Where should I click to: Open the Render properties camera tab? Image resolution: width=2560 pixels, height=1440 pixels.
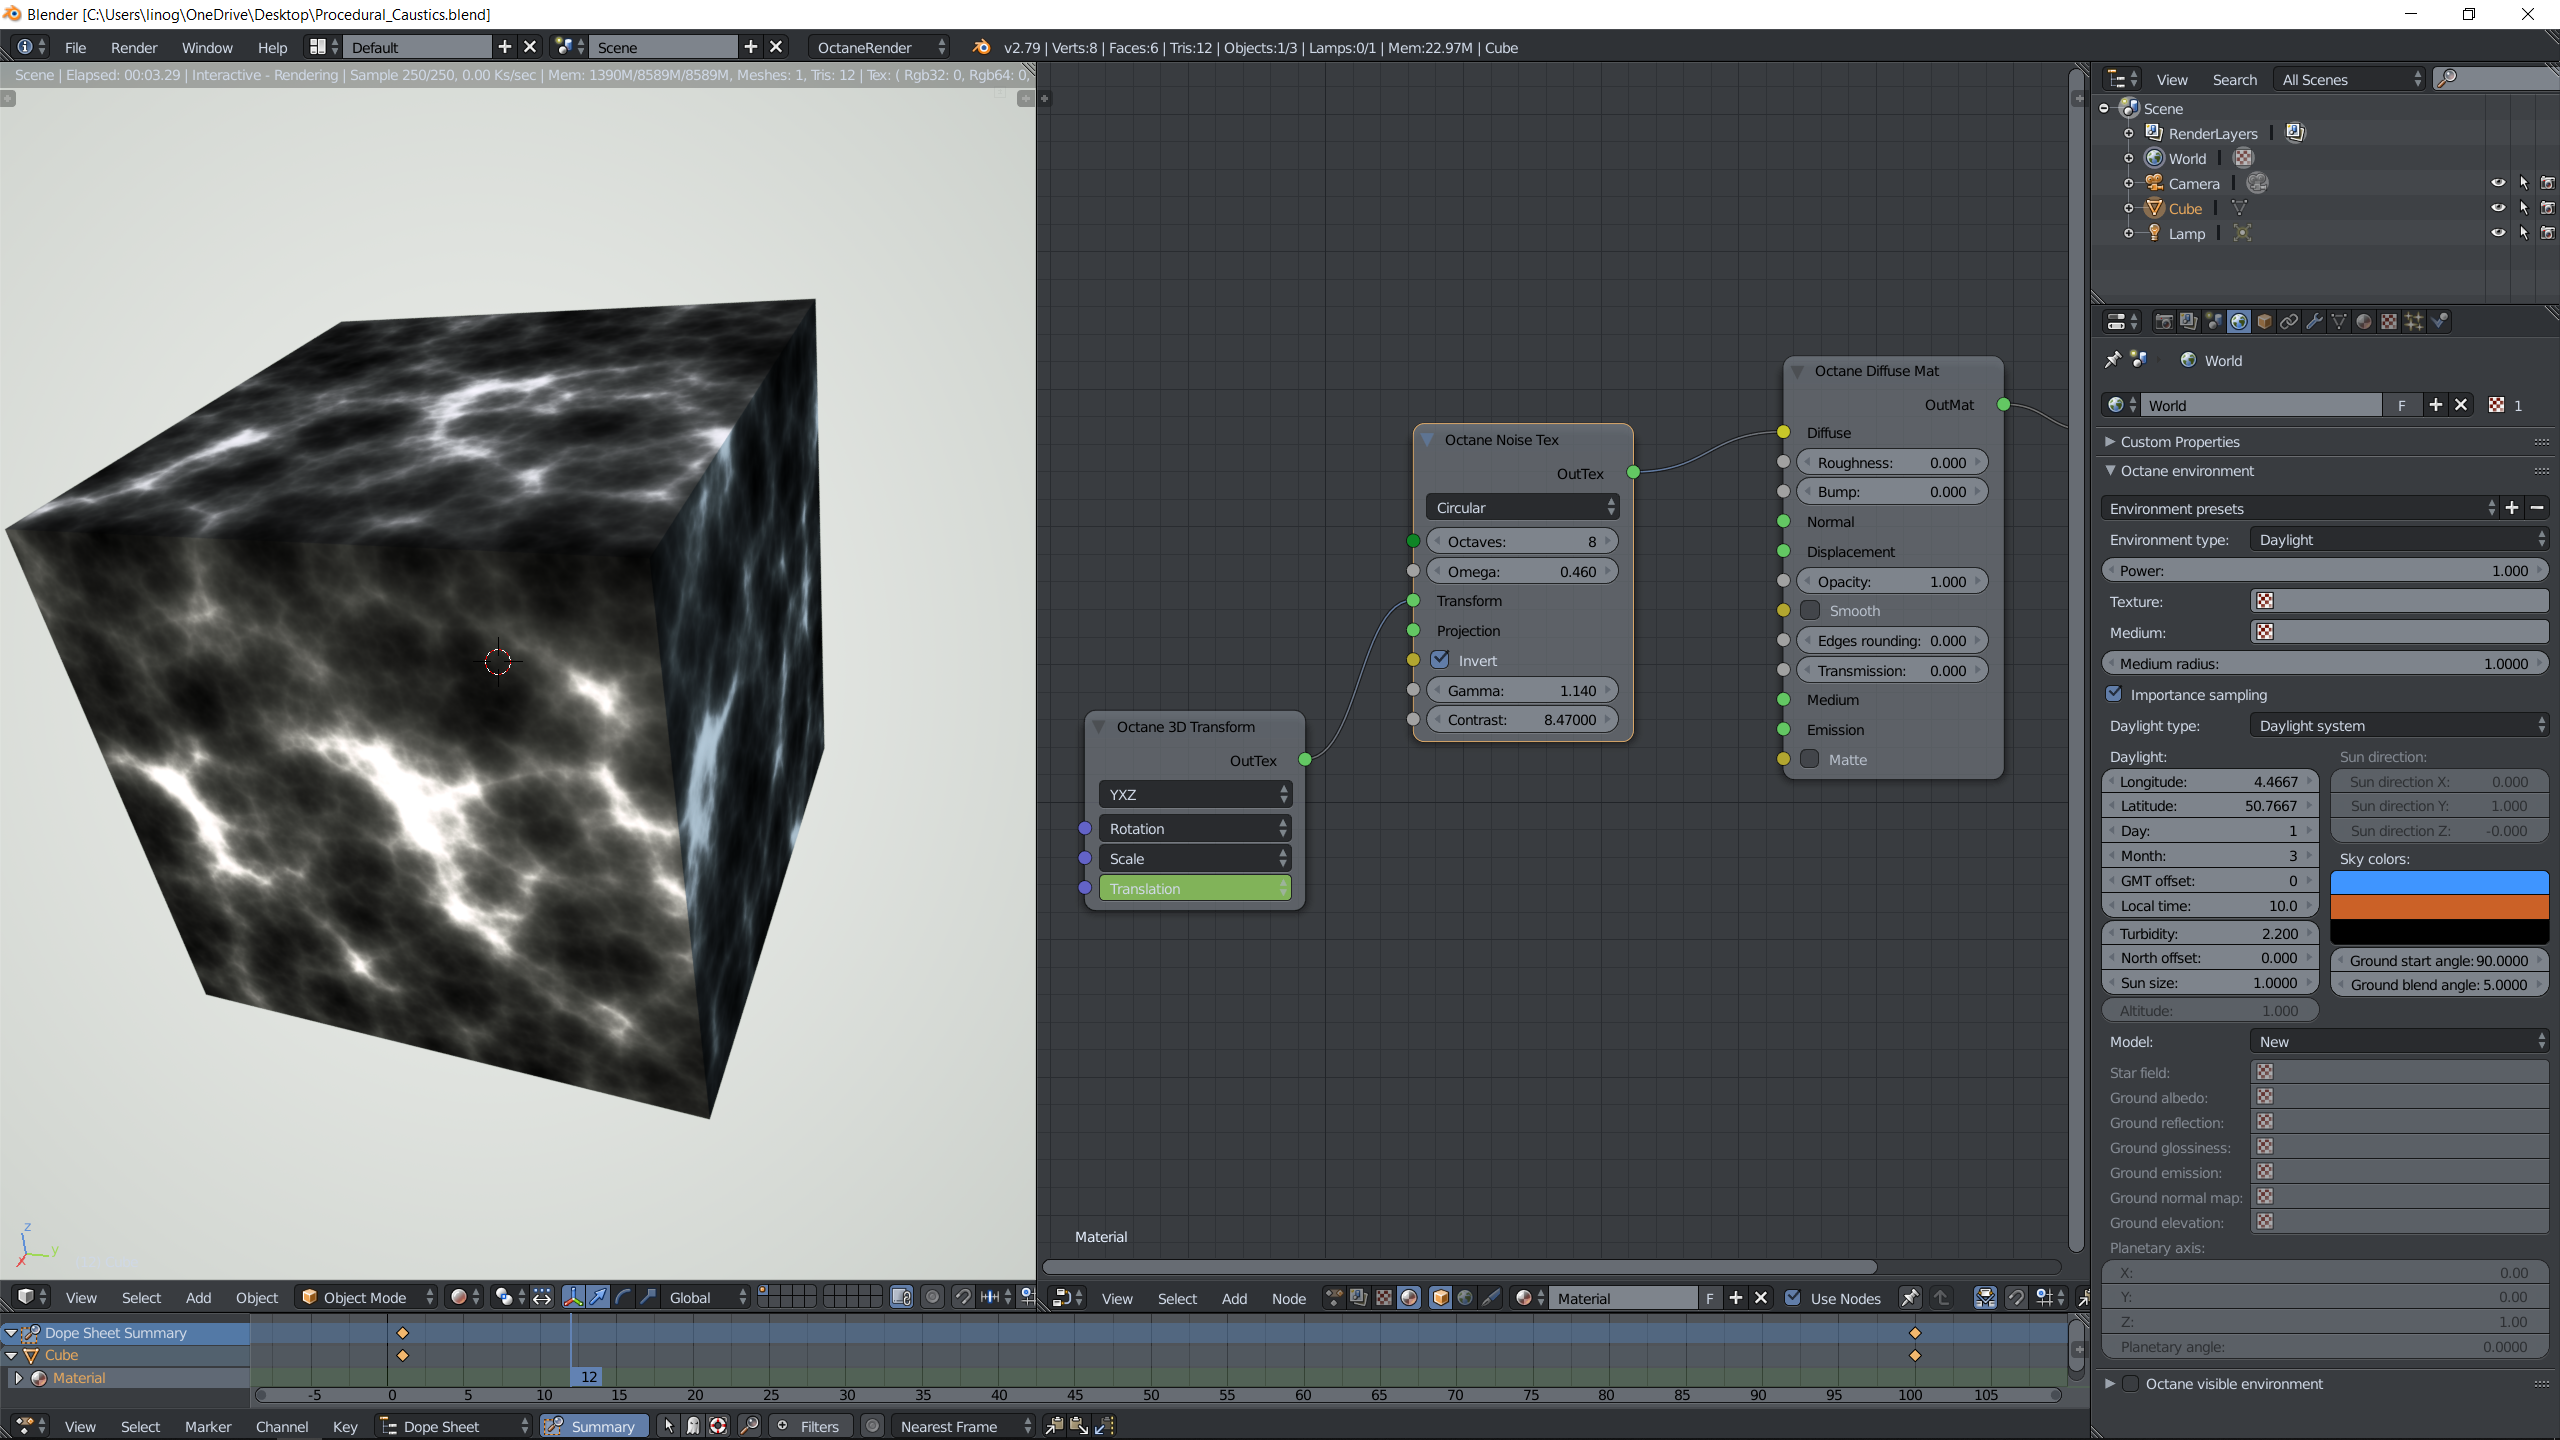point(2163,321)
